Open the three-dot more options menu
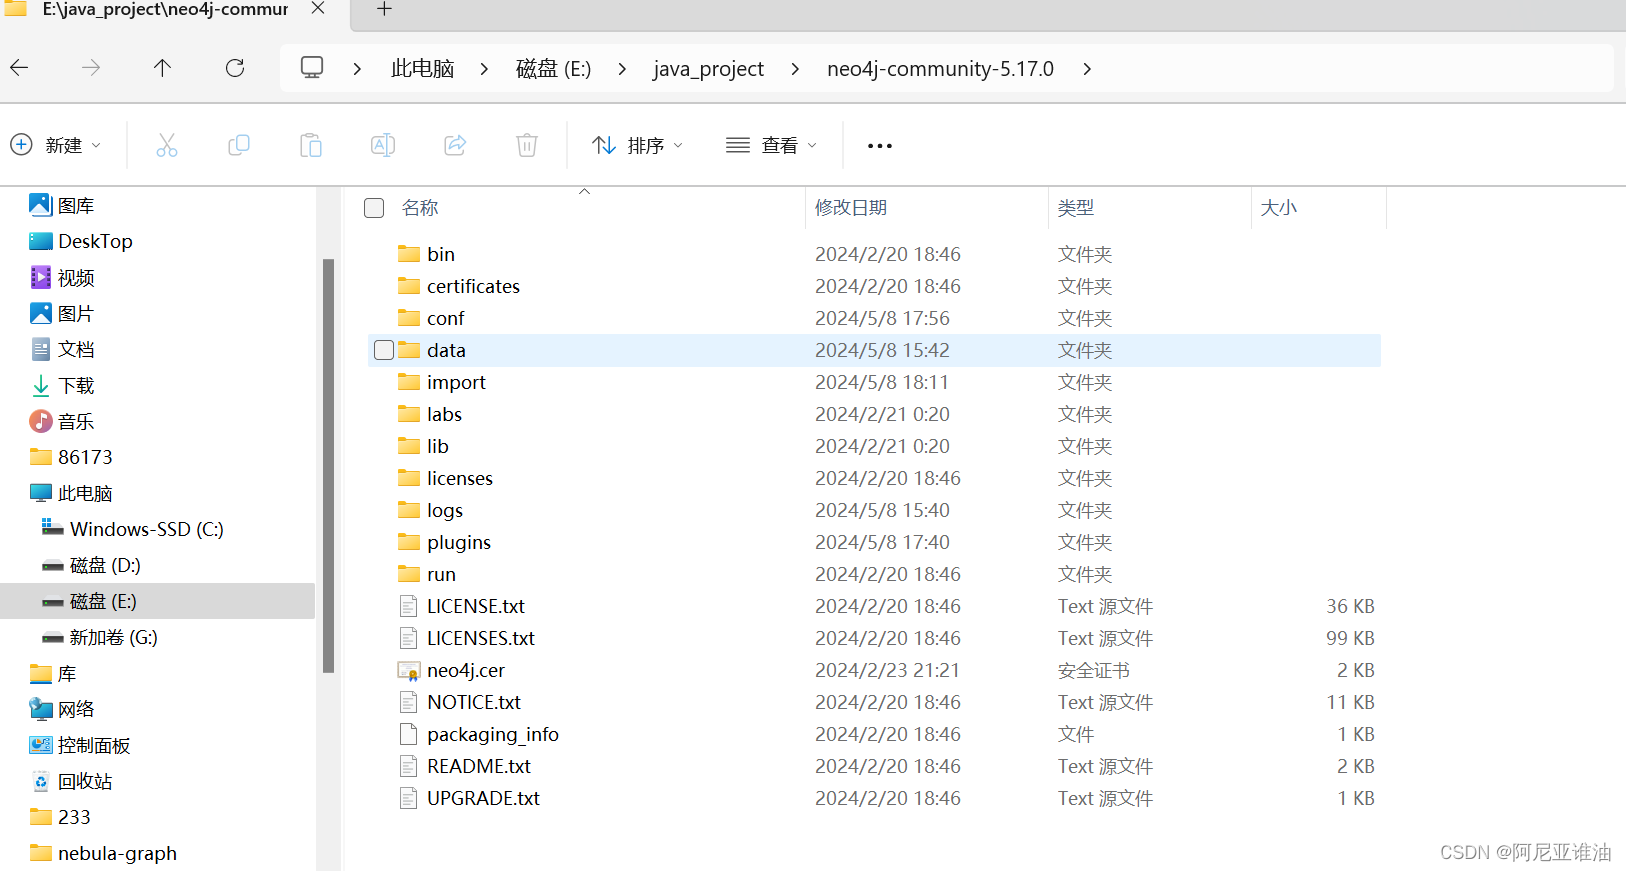This screenshot has height=871, width=1626. (x=880, y=146)
